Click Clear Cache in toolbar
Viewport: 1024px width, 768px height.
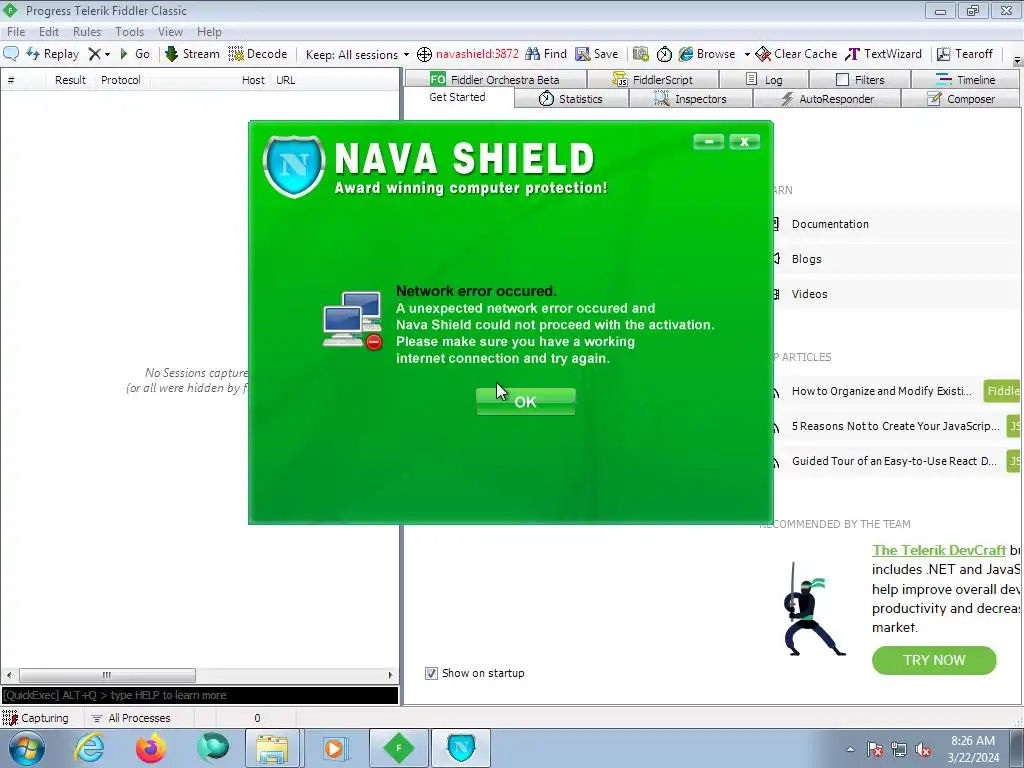click(x=796, y=54)
